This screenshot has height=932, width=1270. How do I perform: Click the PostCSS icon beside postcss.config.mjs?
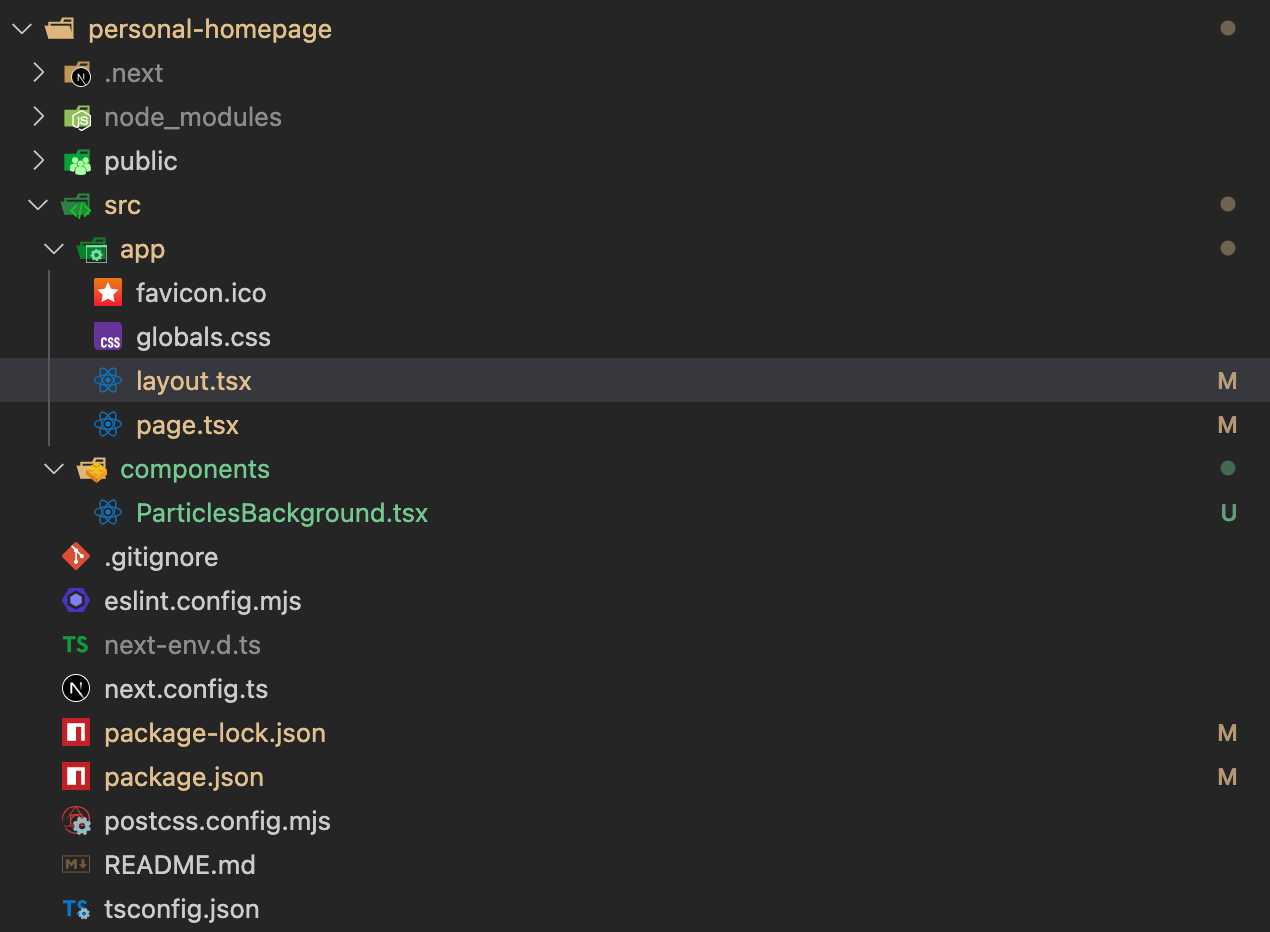coord(75,821)
